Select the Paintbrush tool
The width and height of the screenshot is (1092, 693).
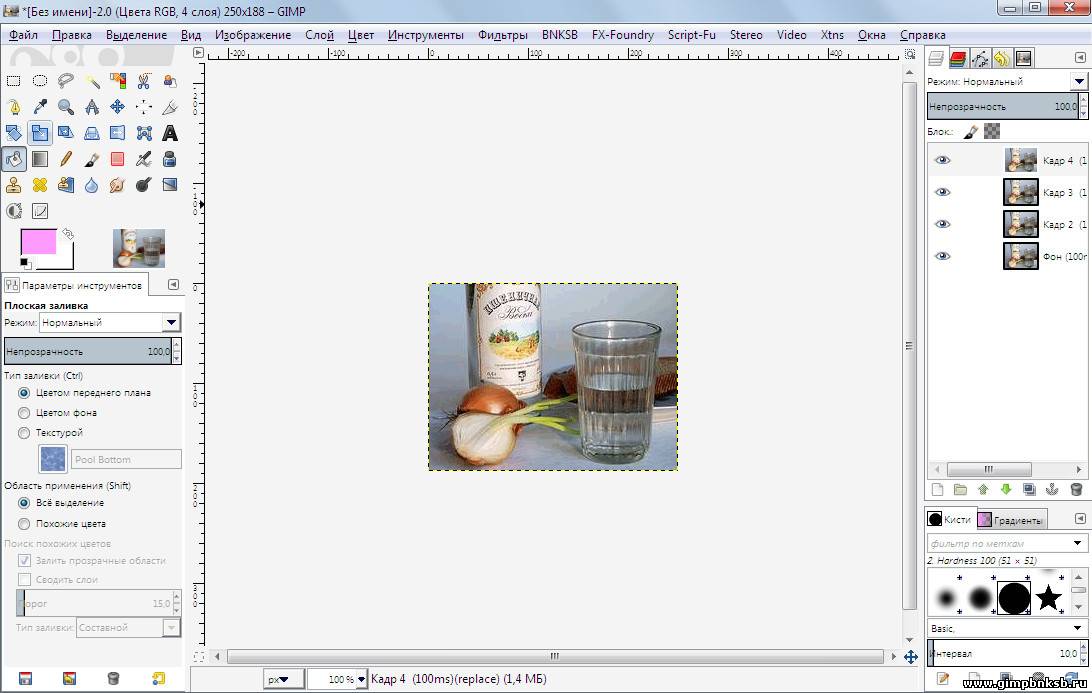click(92, 159)
